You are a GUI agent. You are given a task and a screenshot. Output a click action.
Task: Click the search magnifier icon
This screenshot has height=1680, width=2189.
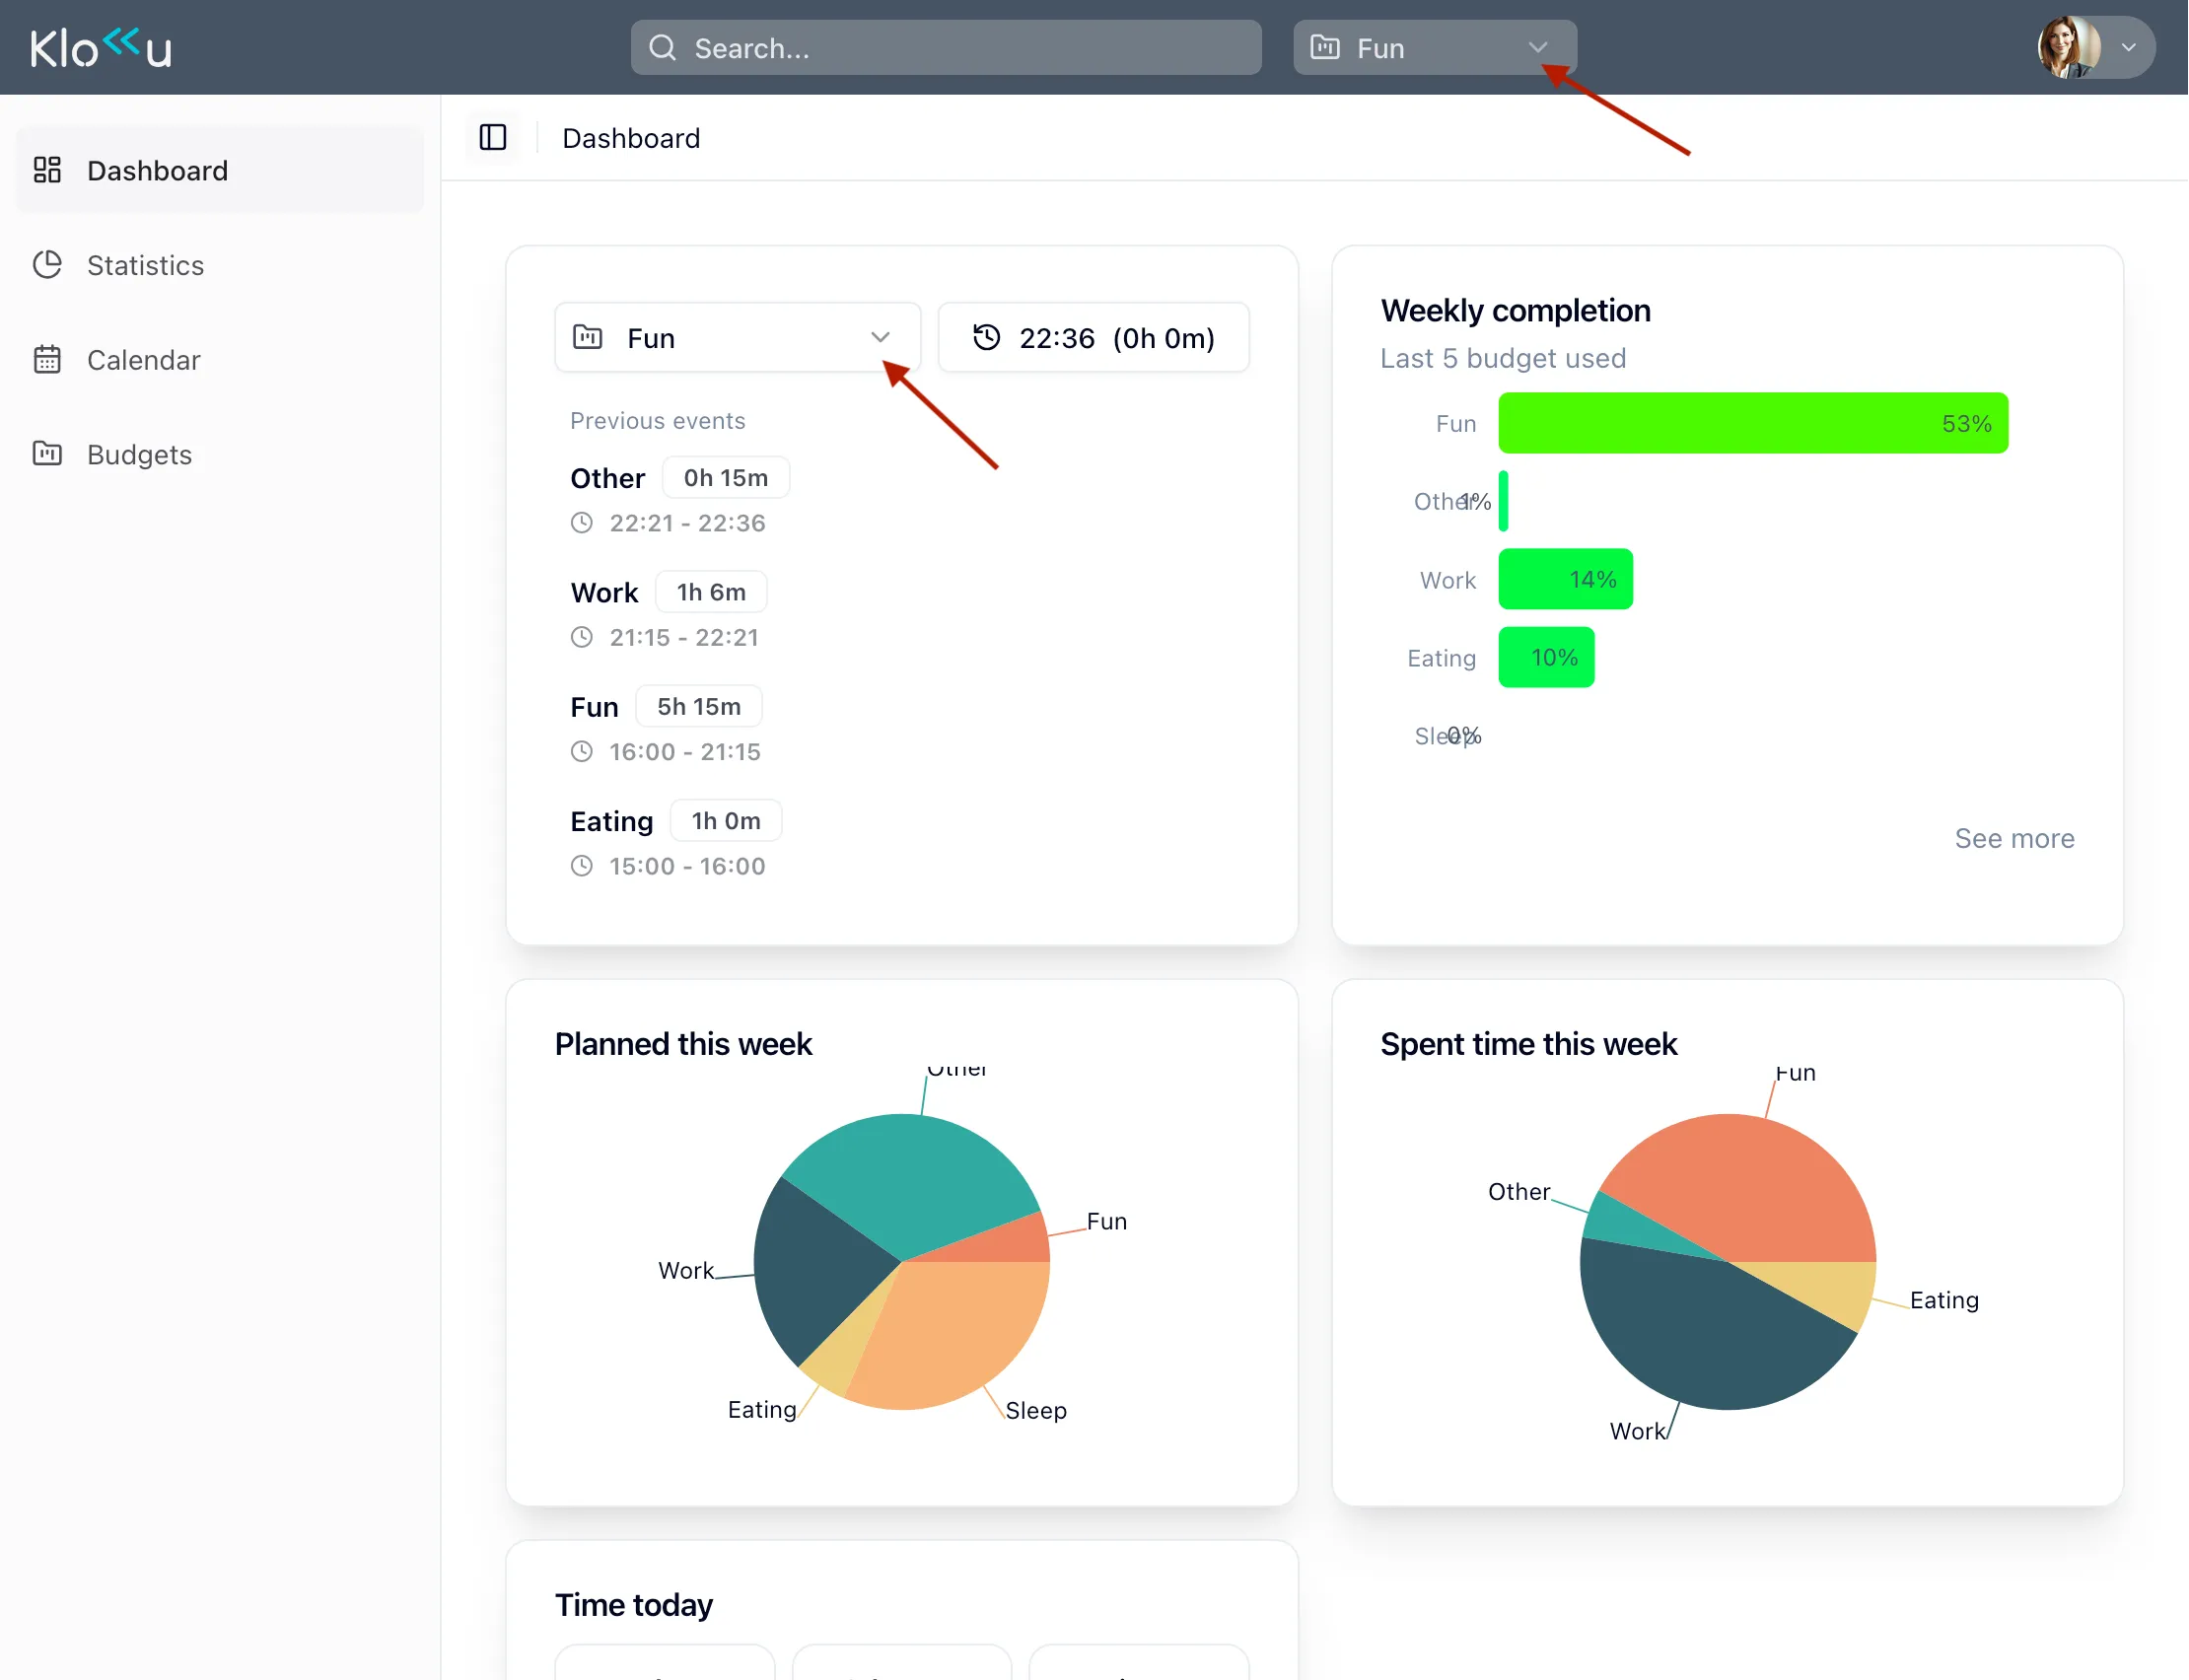pyautogui.click(x=662, y=48)
